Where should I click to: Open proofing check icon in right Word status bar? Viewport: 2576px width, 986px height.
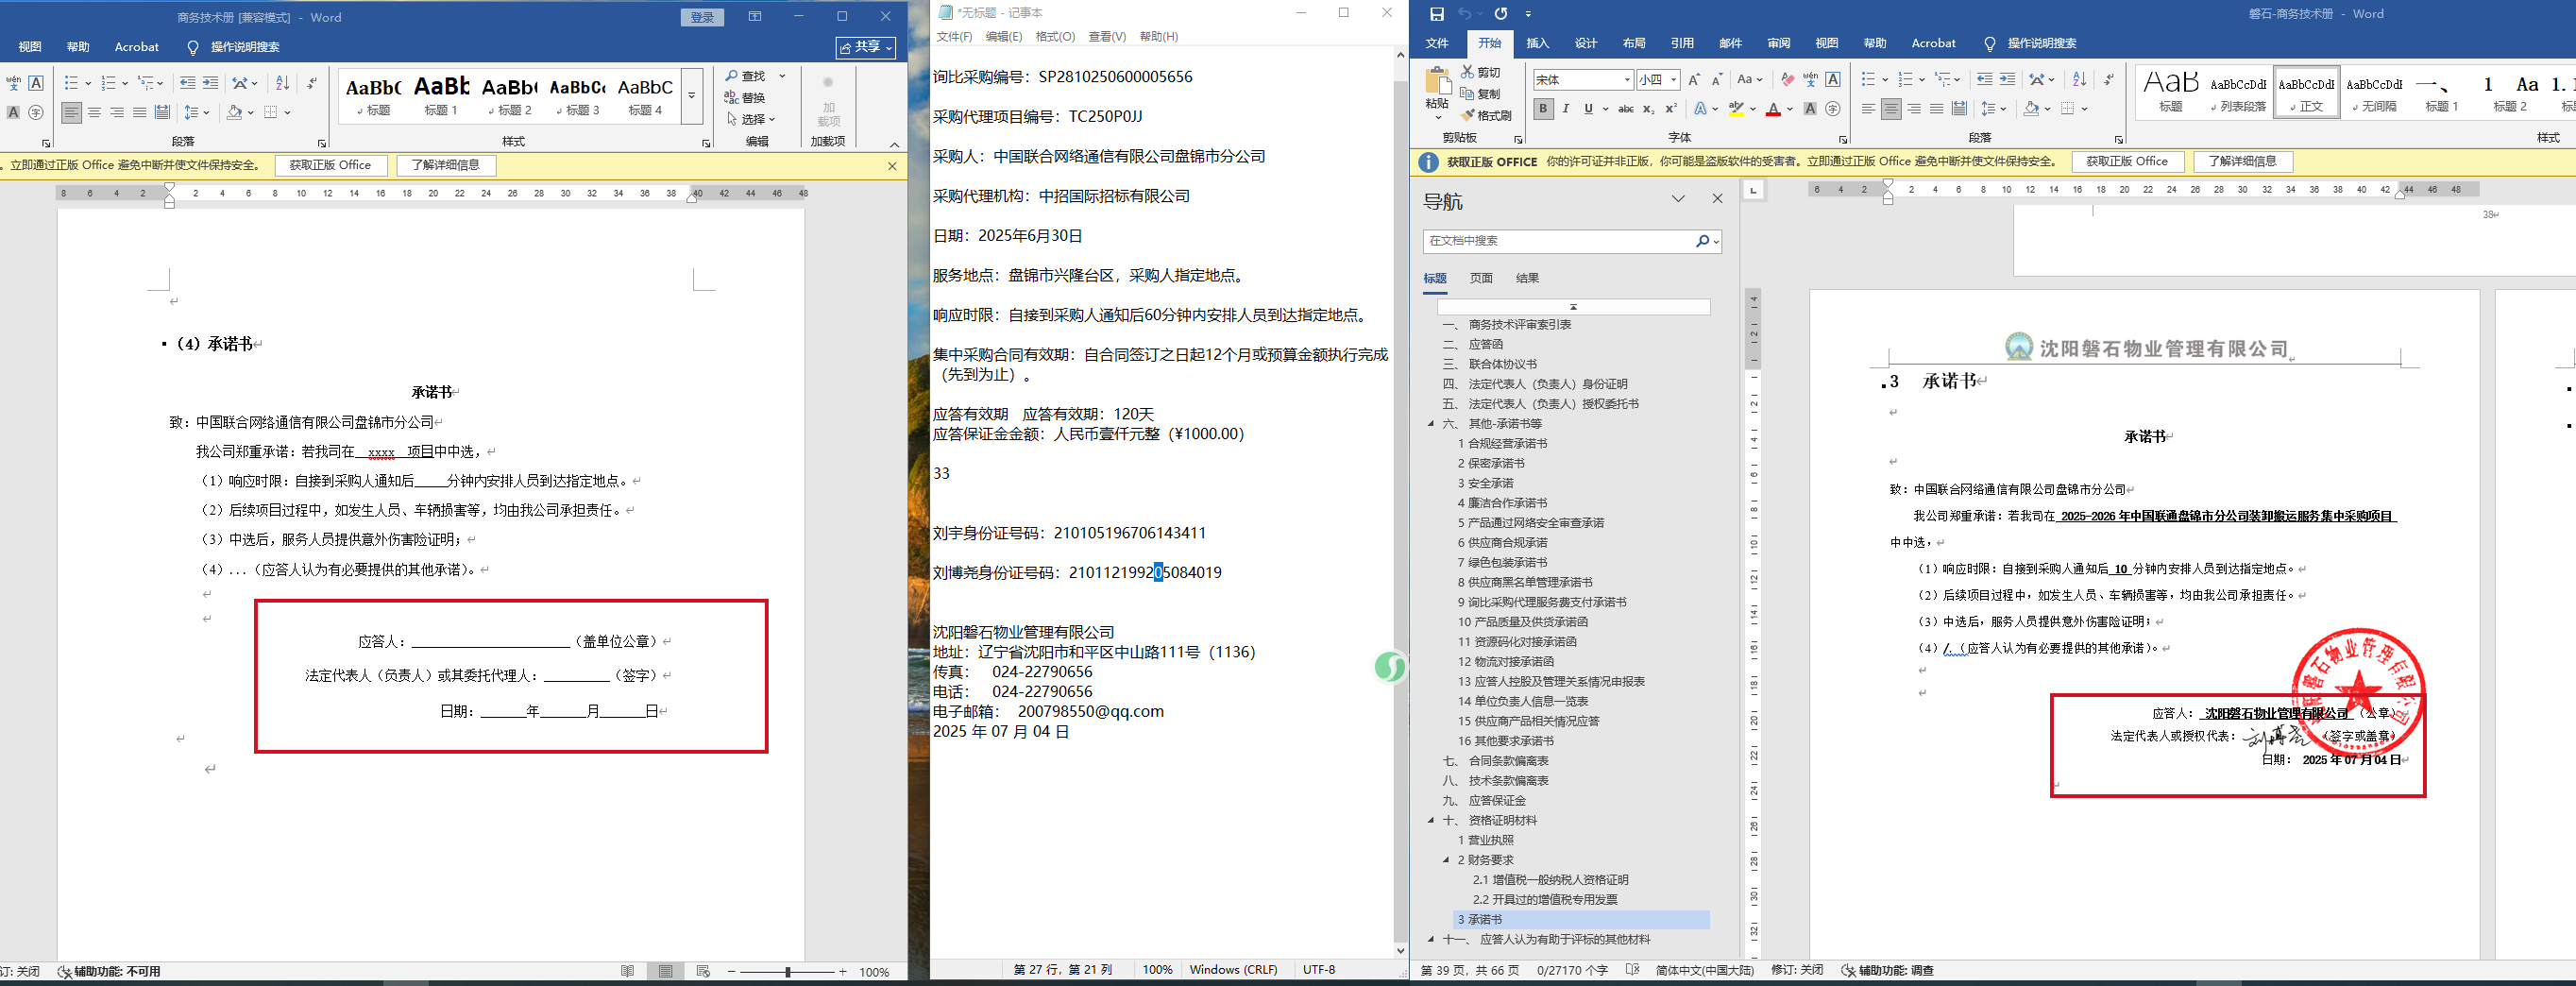click(x=1632, y=970)
